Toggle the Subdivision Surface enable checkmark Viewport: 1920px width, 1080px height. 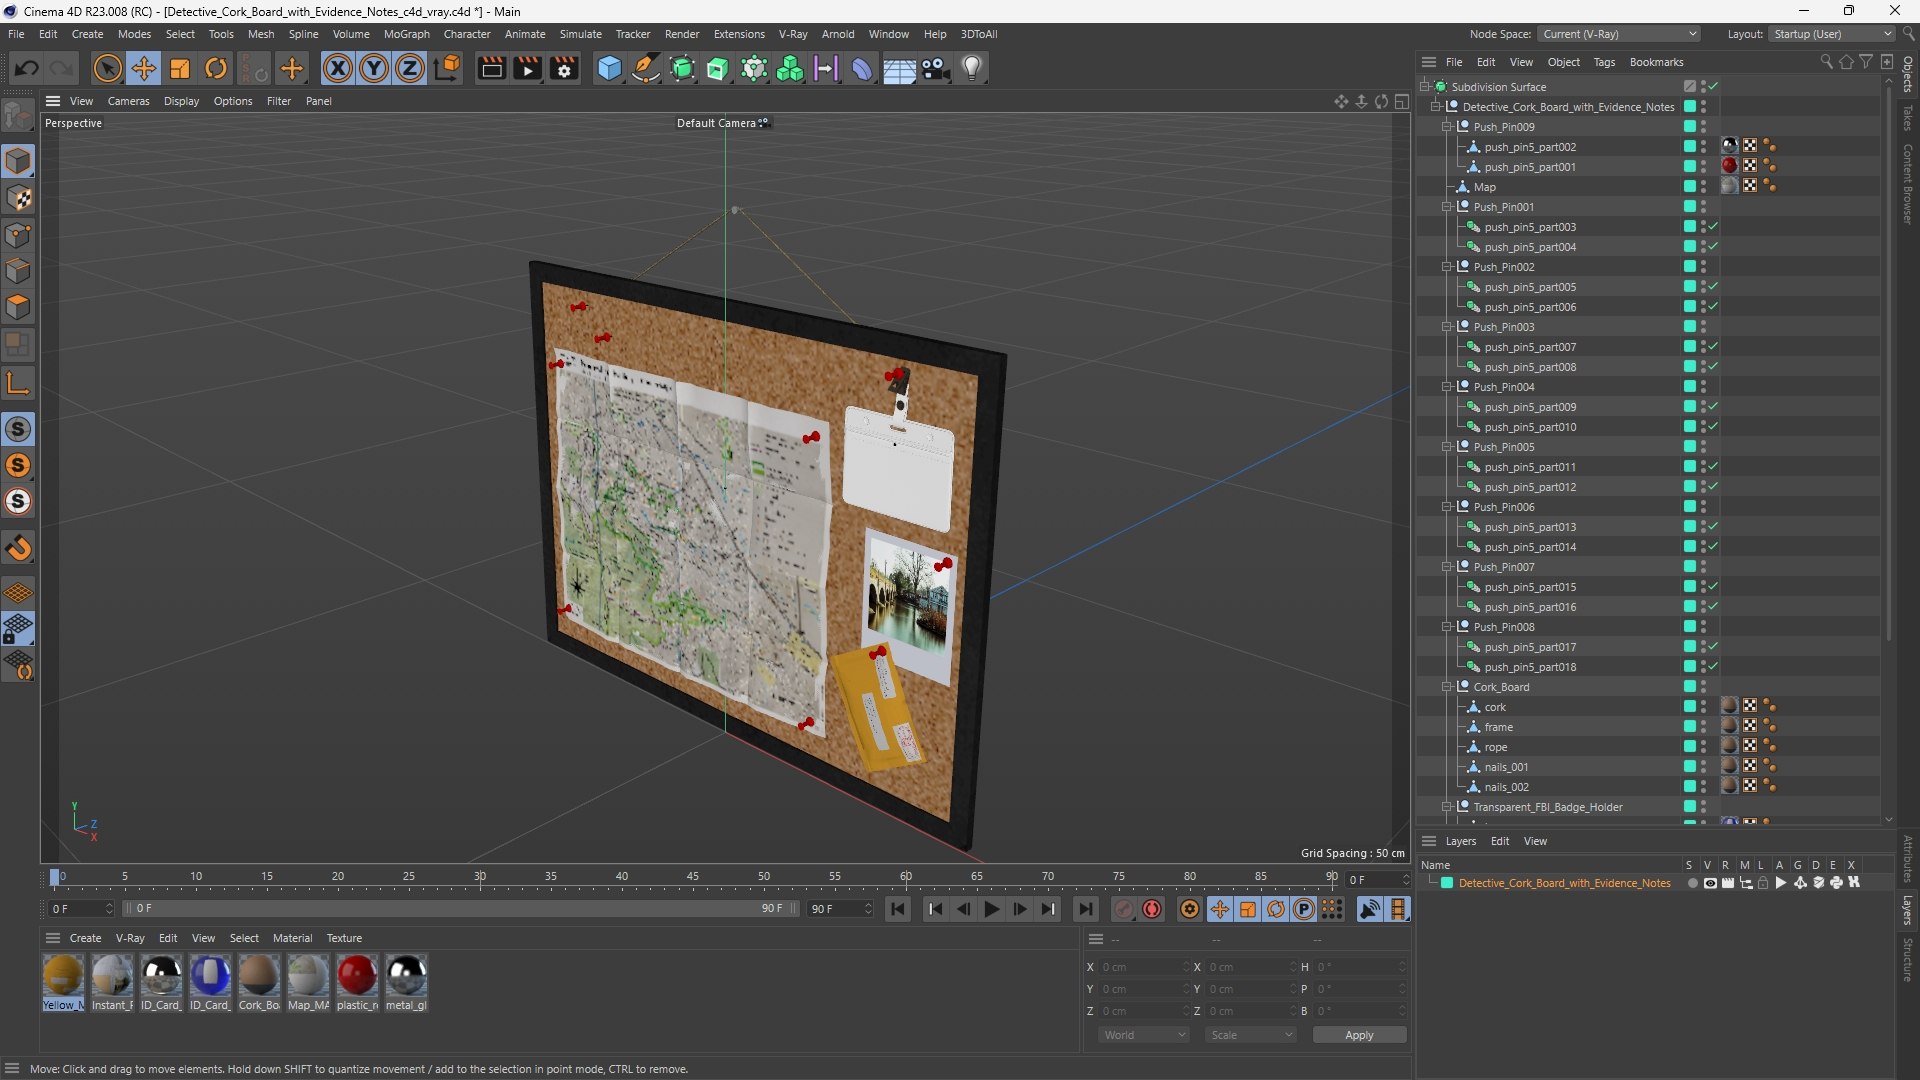(1713, 87)
